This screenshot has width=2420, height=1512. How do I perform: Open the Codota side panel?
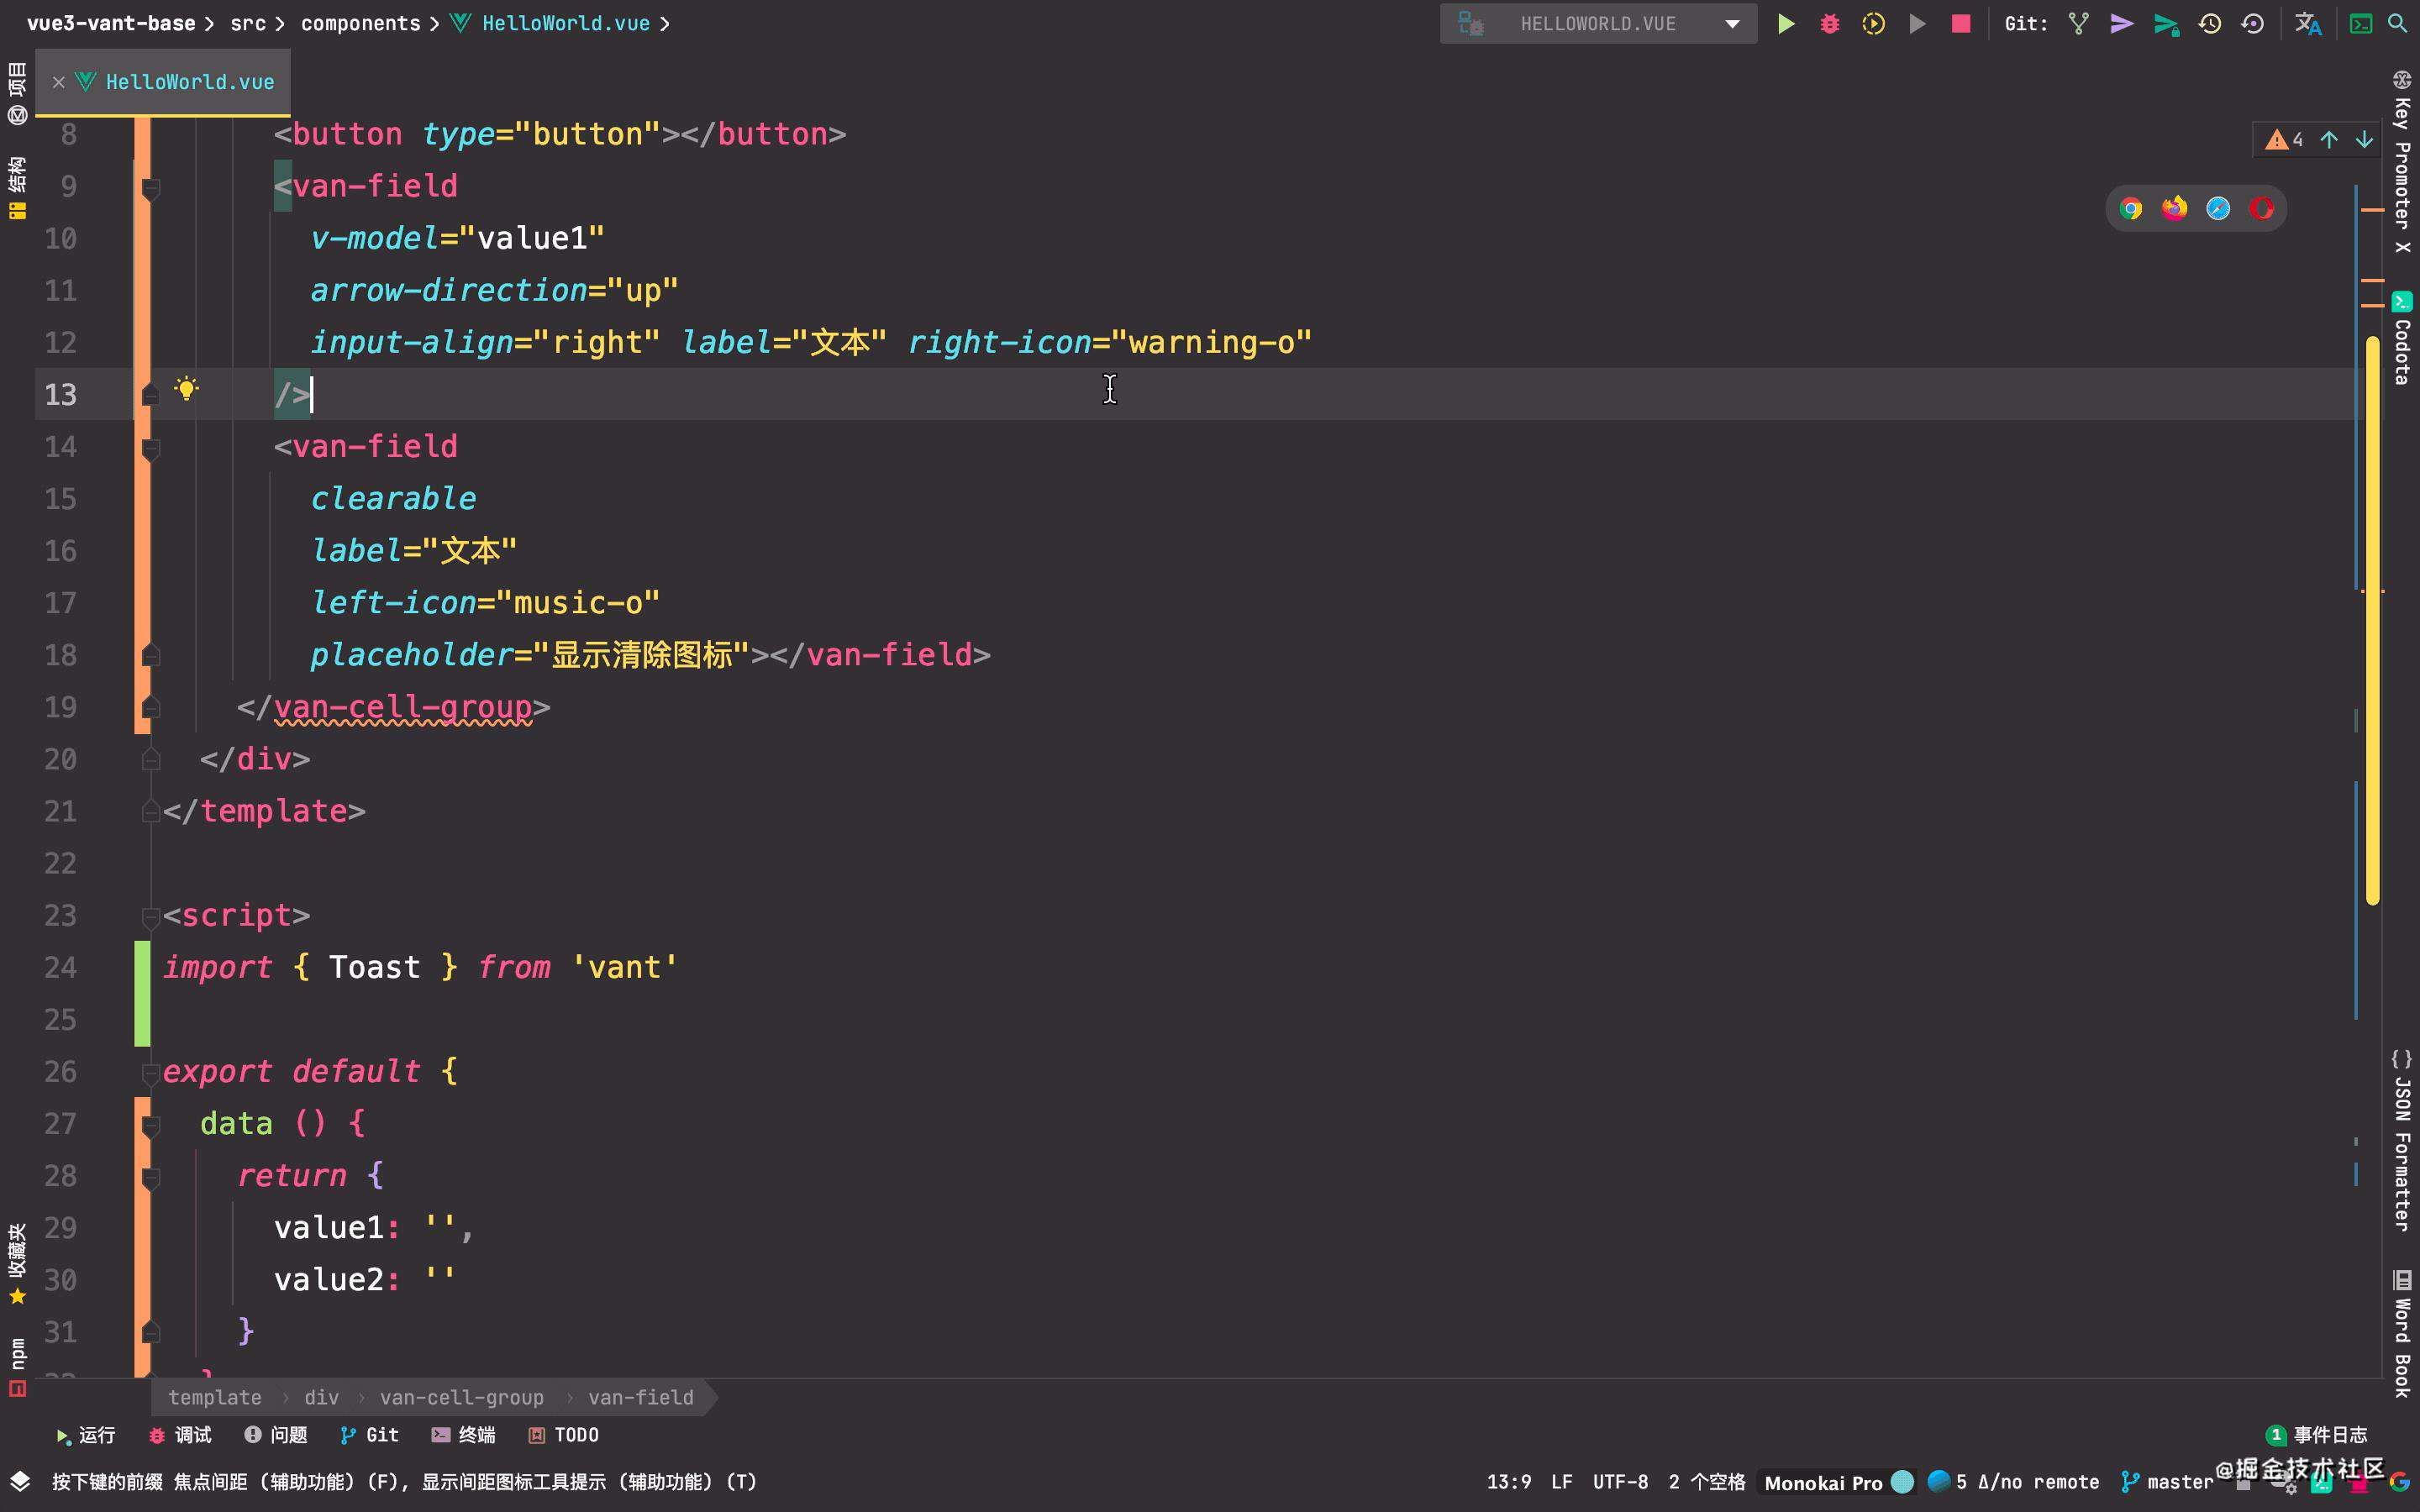point(2402,338)
